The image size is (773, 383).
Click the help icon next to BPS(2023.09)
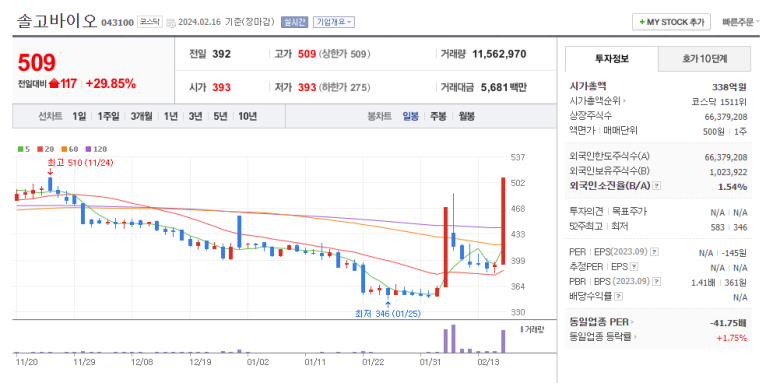click(656, 282)
